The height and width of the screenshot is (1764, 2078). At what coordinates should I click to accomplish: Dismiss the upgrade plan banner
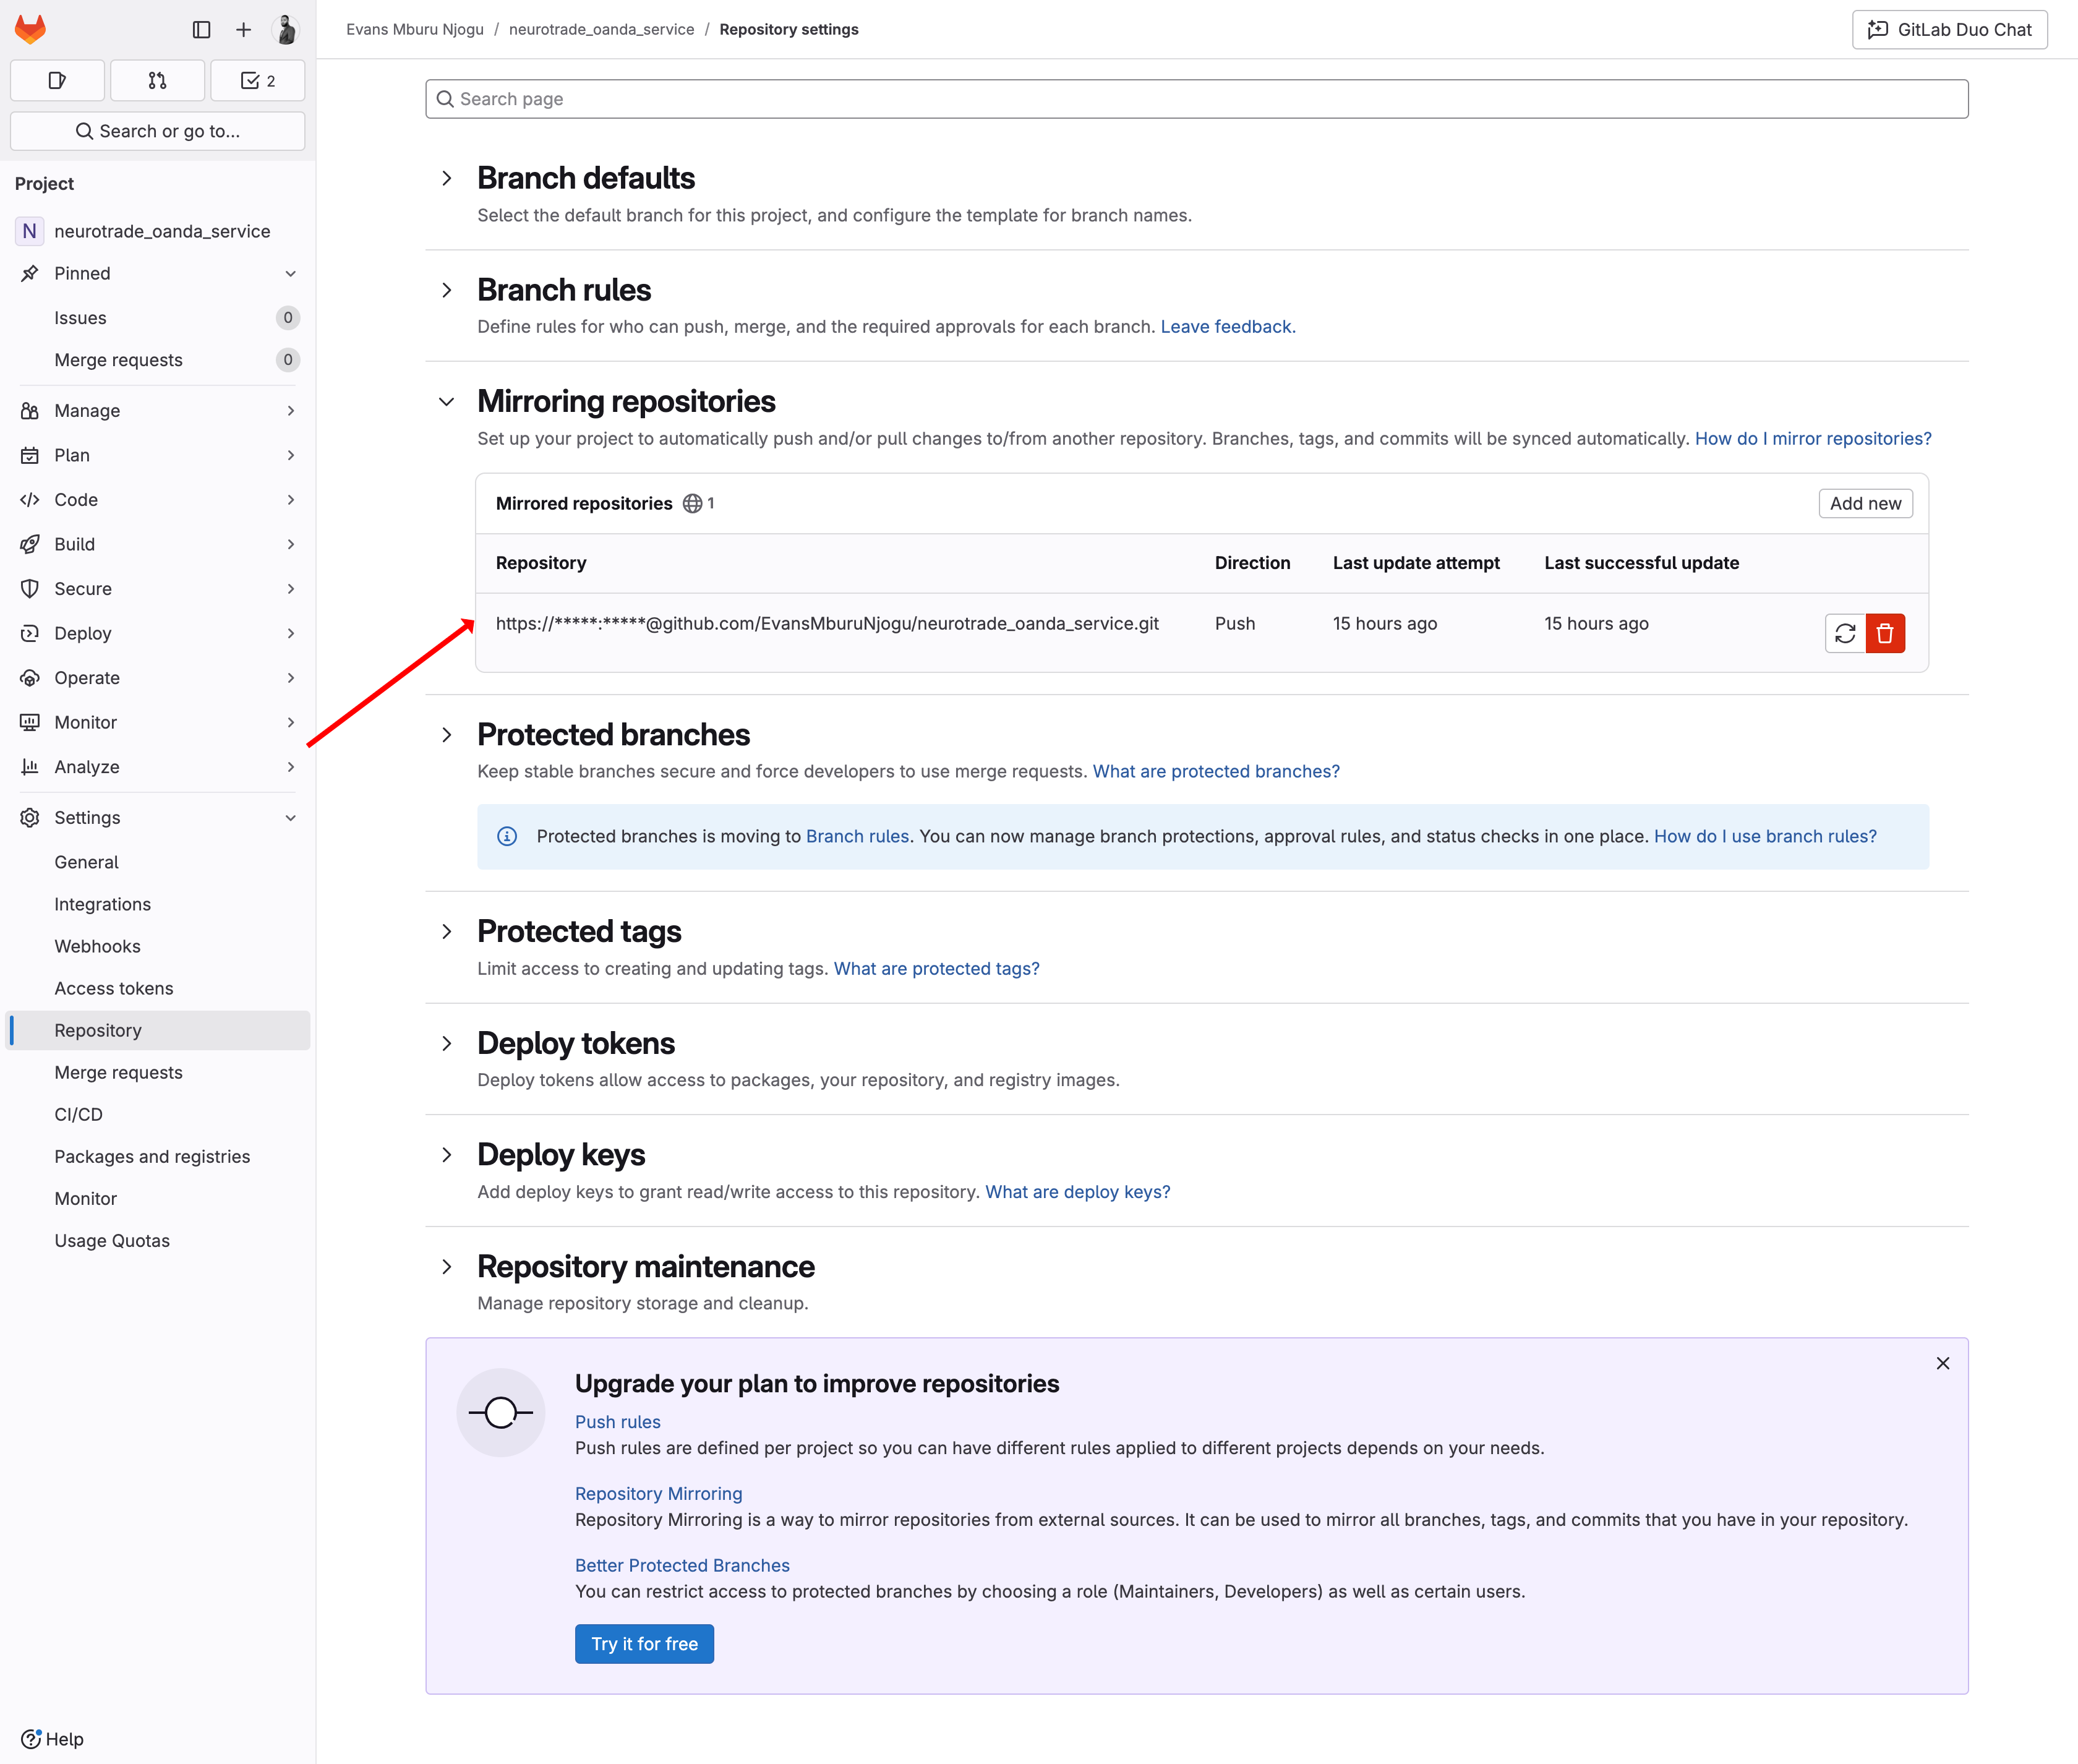click(1942, 1363)
